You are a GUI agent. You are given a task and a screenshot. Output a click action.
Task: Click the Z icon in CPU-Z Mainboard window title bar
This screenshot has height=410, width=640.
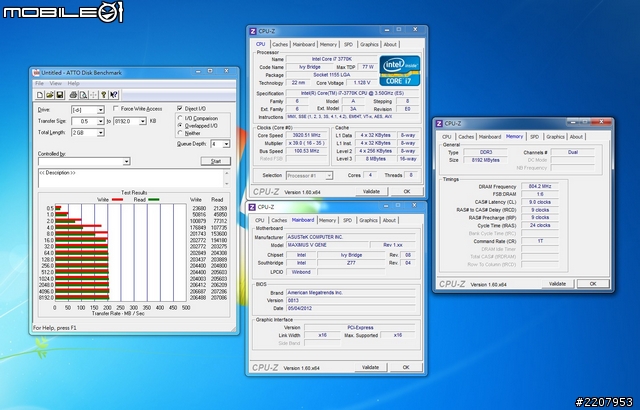pyautogui.click(x=252, y=207)
